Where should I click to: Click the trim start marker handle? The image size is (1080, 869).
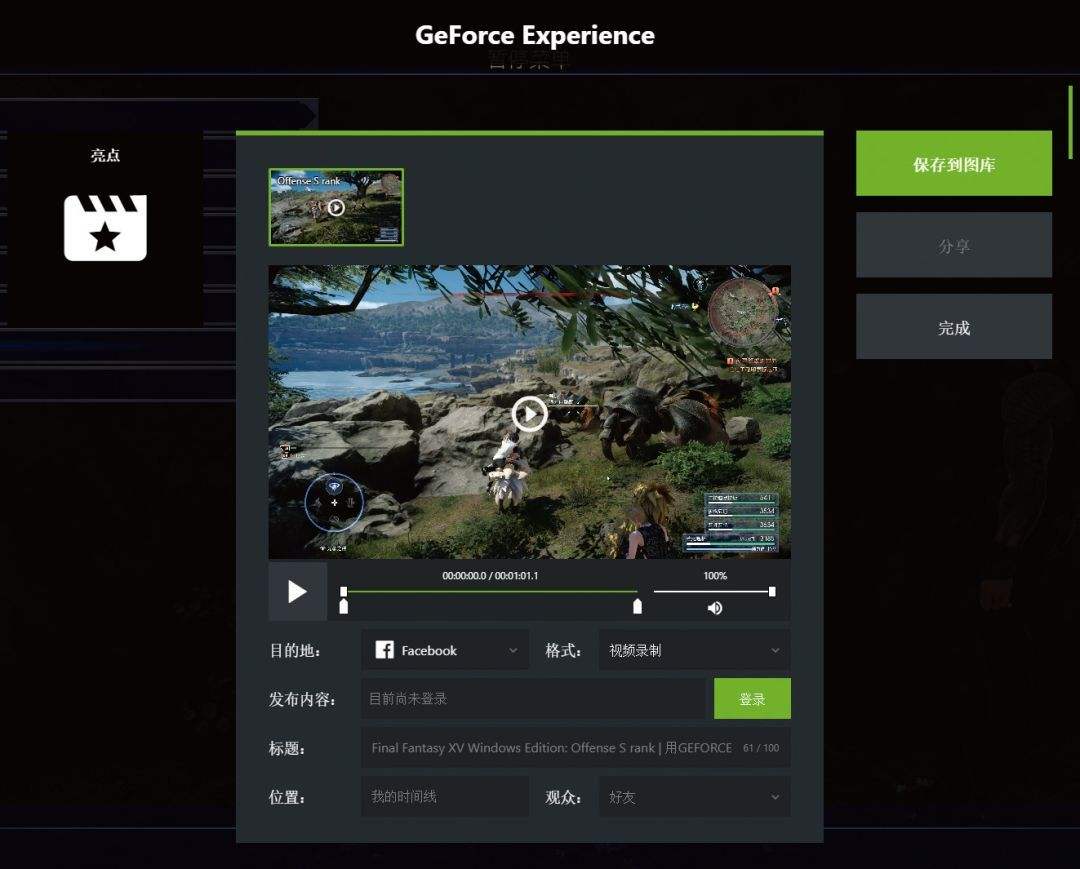click(344, 606)
